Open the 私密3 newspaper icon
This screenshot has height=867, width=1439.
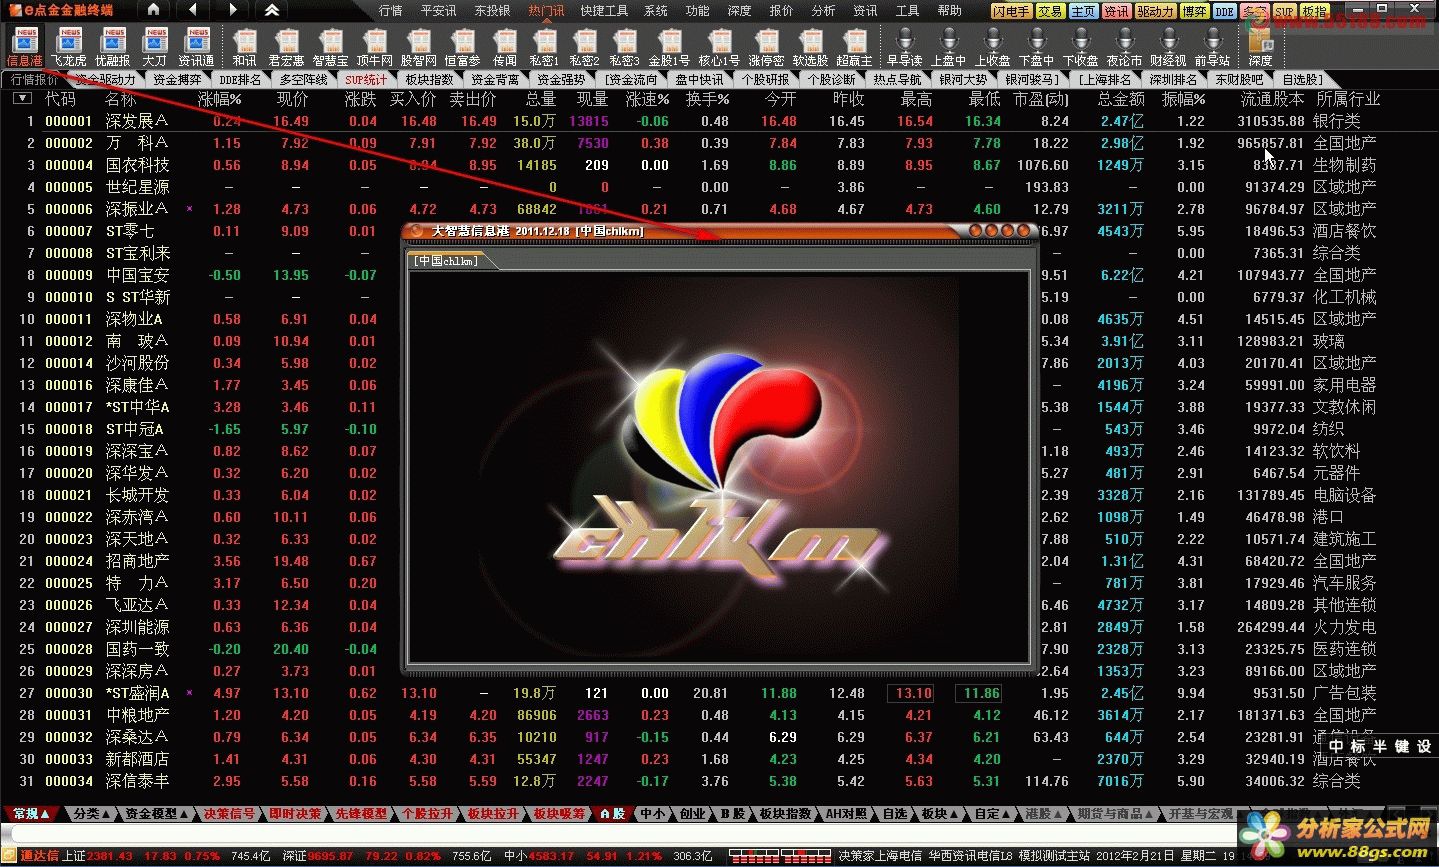(624, 46)
